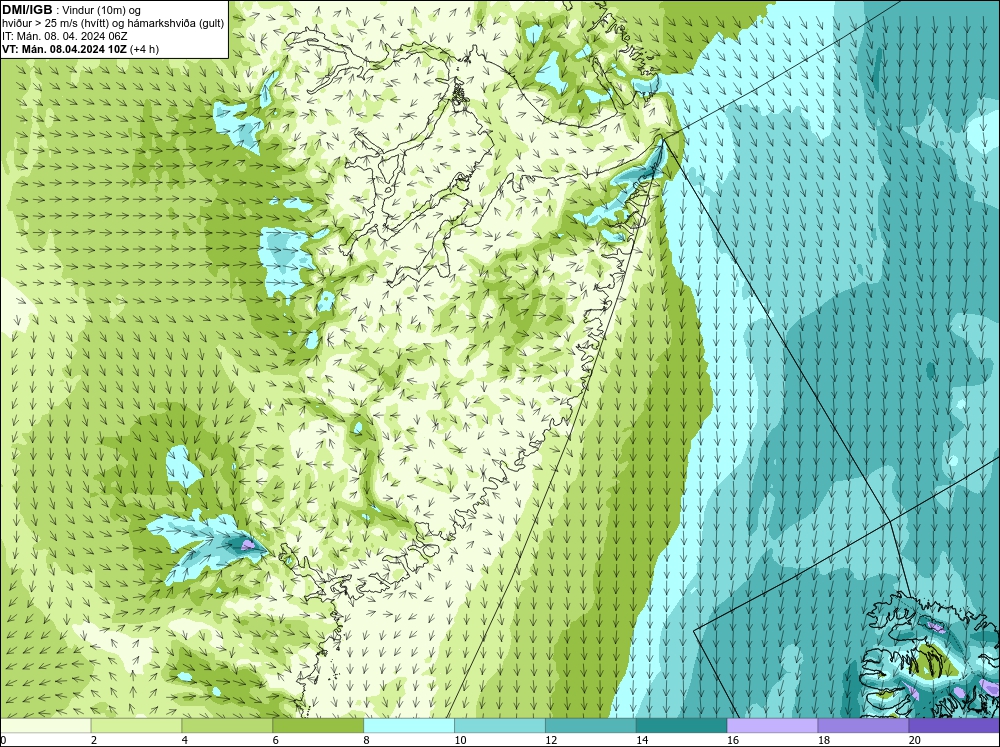The height and width of the screenshot is (747, 1000).
Task: Click the pale yellow 0–2 m/s legend swatch
Action: tap(46, 726)
